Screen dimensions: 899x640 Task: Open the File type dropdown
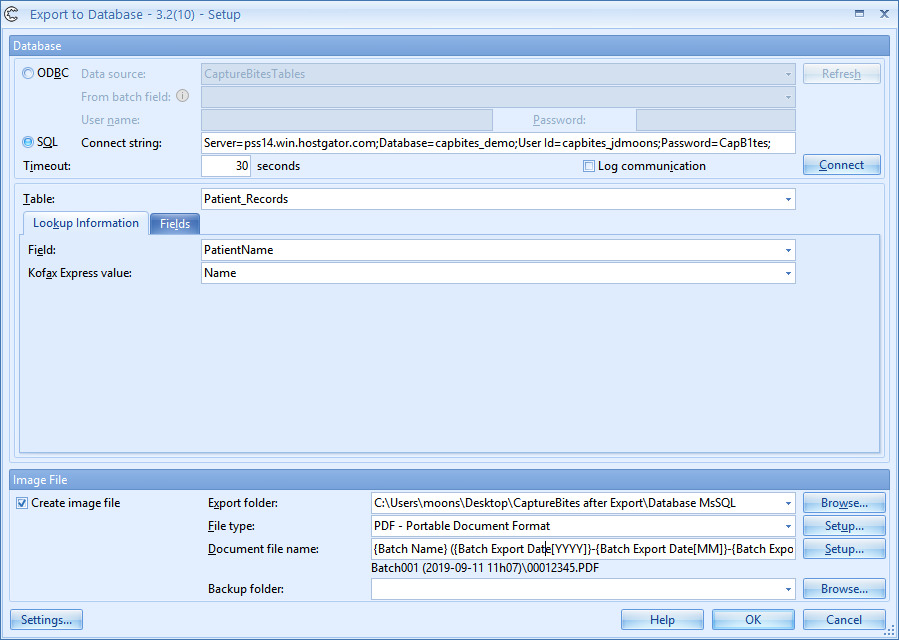[788, 526]
